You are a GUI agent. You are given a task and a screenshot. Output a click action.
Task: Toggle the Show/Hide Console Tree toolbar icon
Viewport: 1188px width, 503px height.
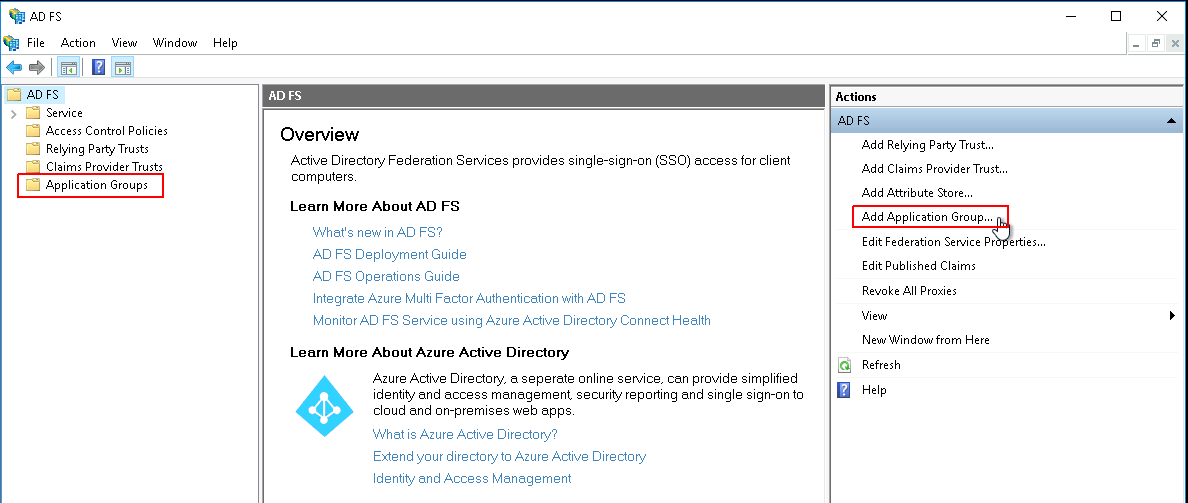click(68, 67)
